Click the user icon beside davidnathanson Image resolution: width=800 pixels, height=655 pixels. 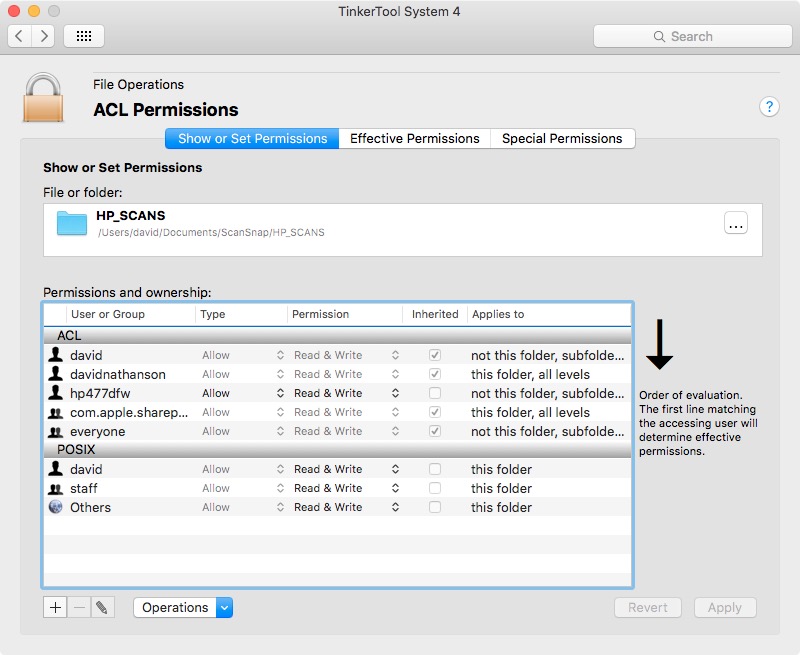pos(56,374)
